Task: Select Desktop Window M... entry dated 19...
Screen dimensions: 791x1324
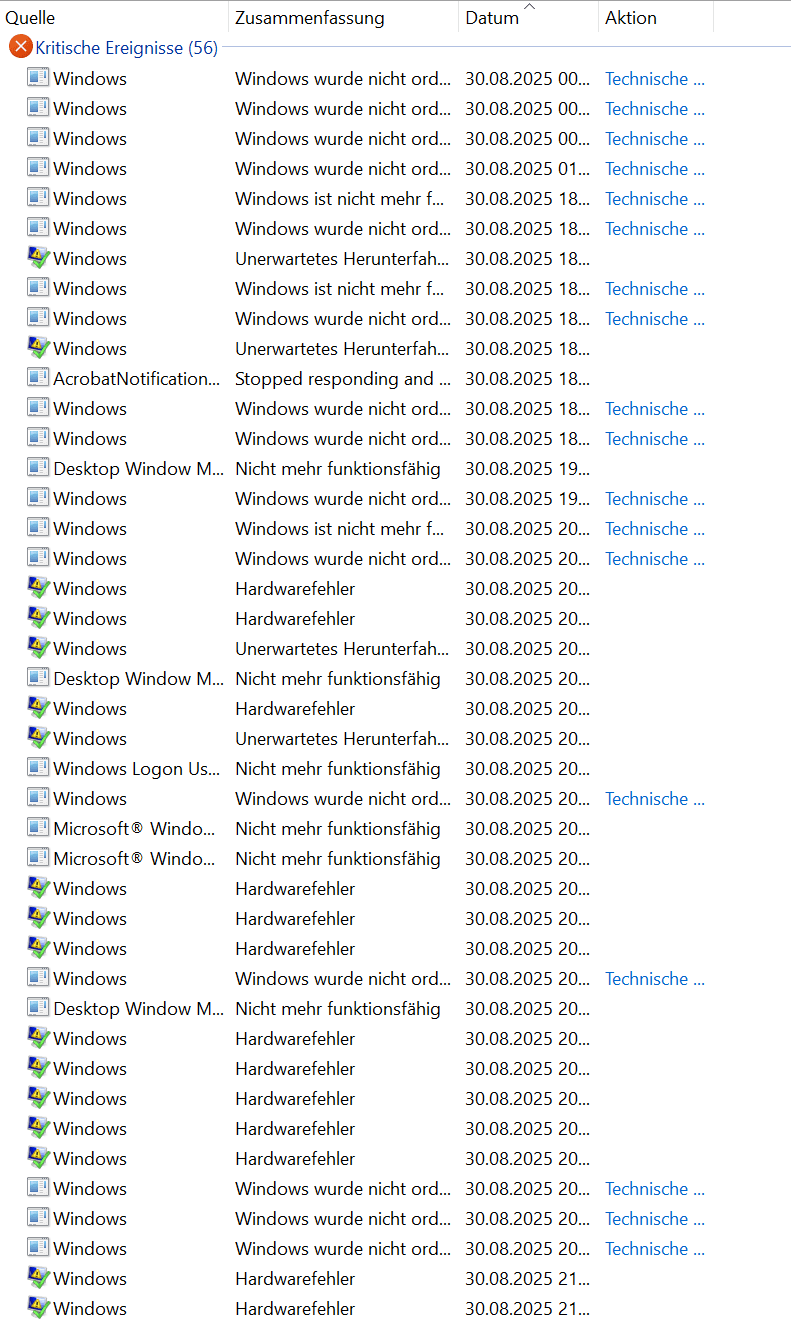Action: [139, 468]
